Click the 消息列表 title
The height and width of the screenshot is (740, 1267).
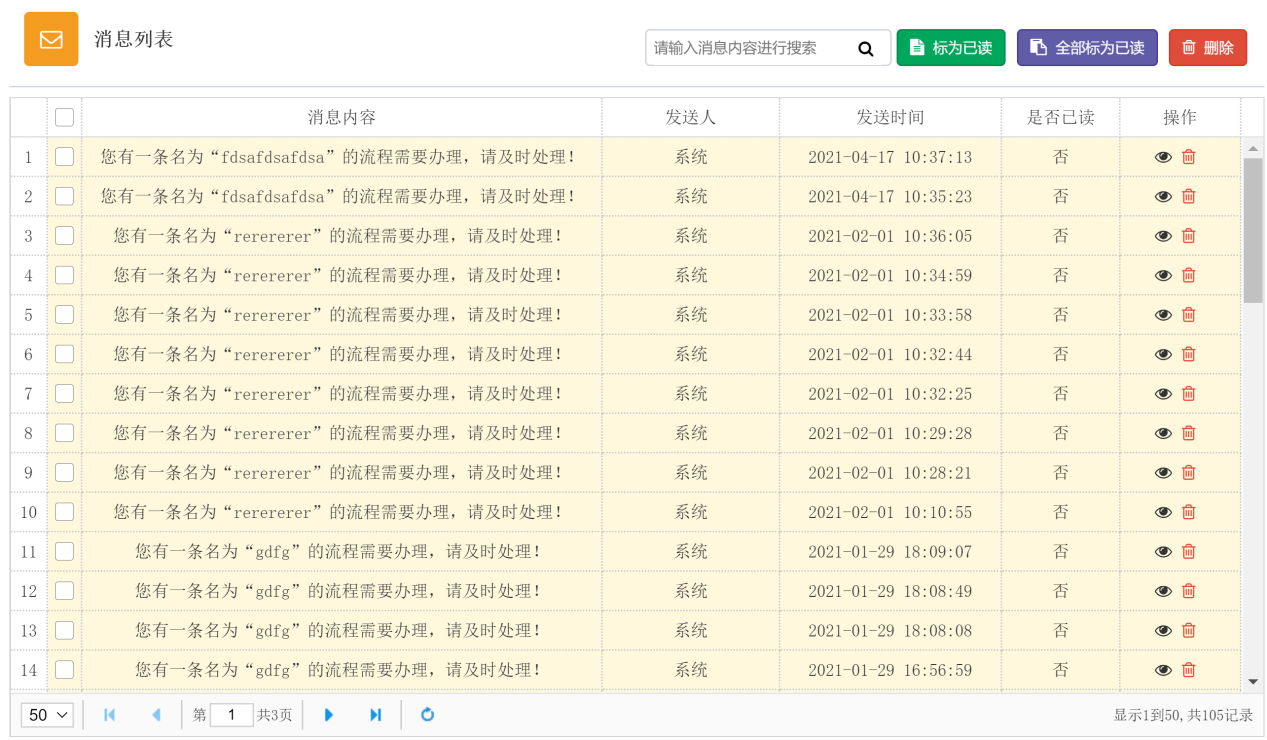(x=134, y=39)
